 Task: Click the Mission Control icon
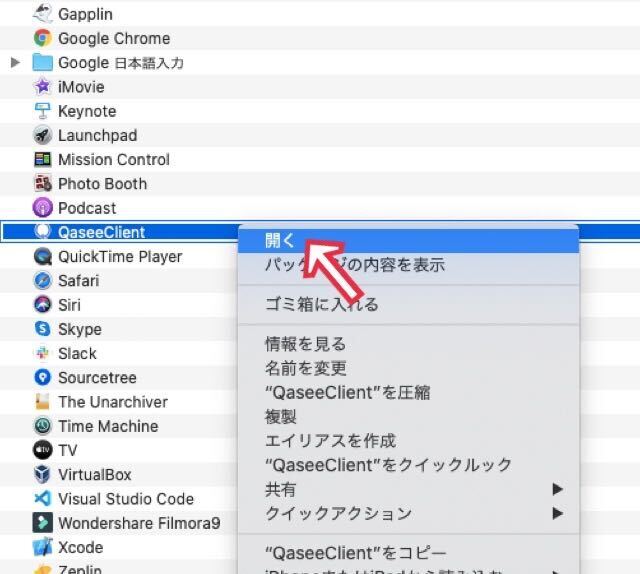(x=42, y=159)
